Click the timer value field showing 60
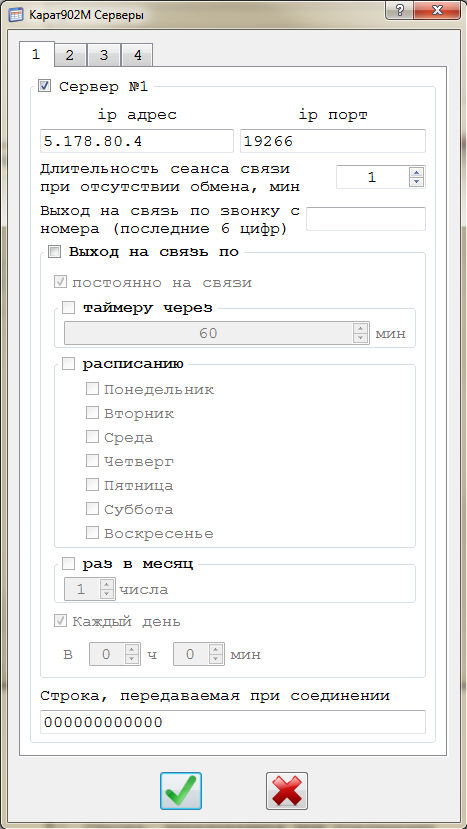Screen dimensions: 467x829 [x=208, y=333]
